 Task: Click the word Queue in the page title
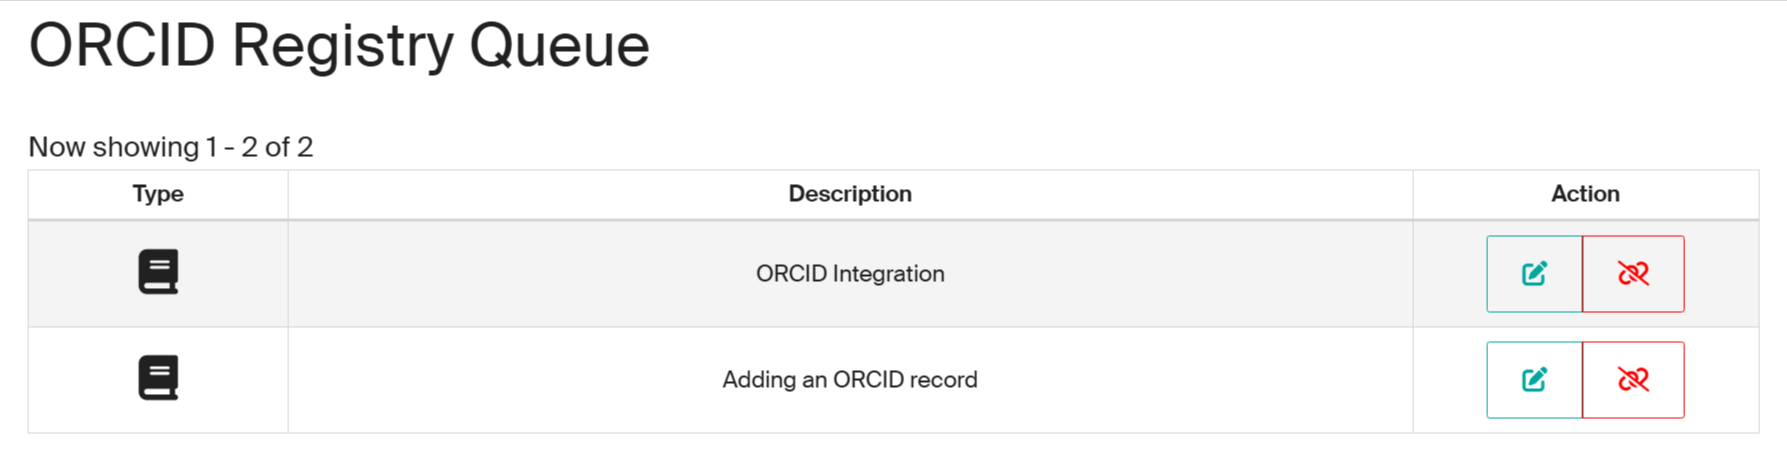click(559, 46)
